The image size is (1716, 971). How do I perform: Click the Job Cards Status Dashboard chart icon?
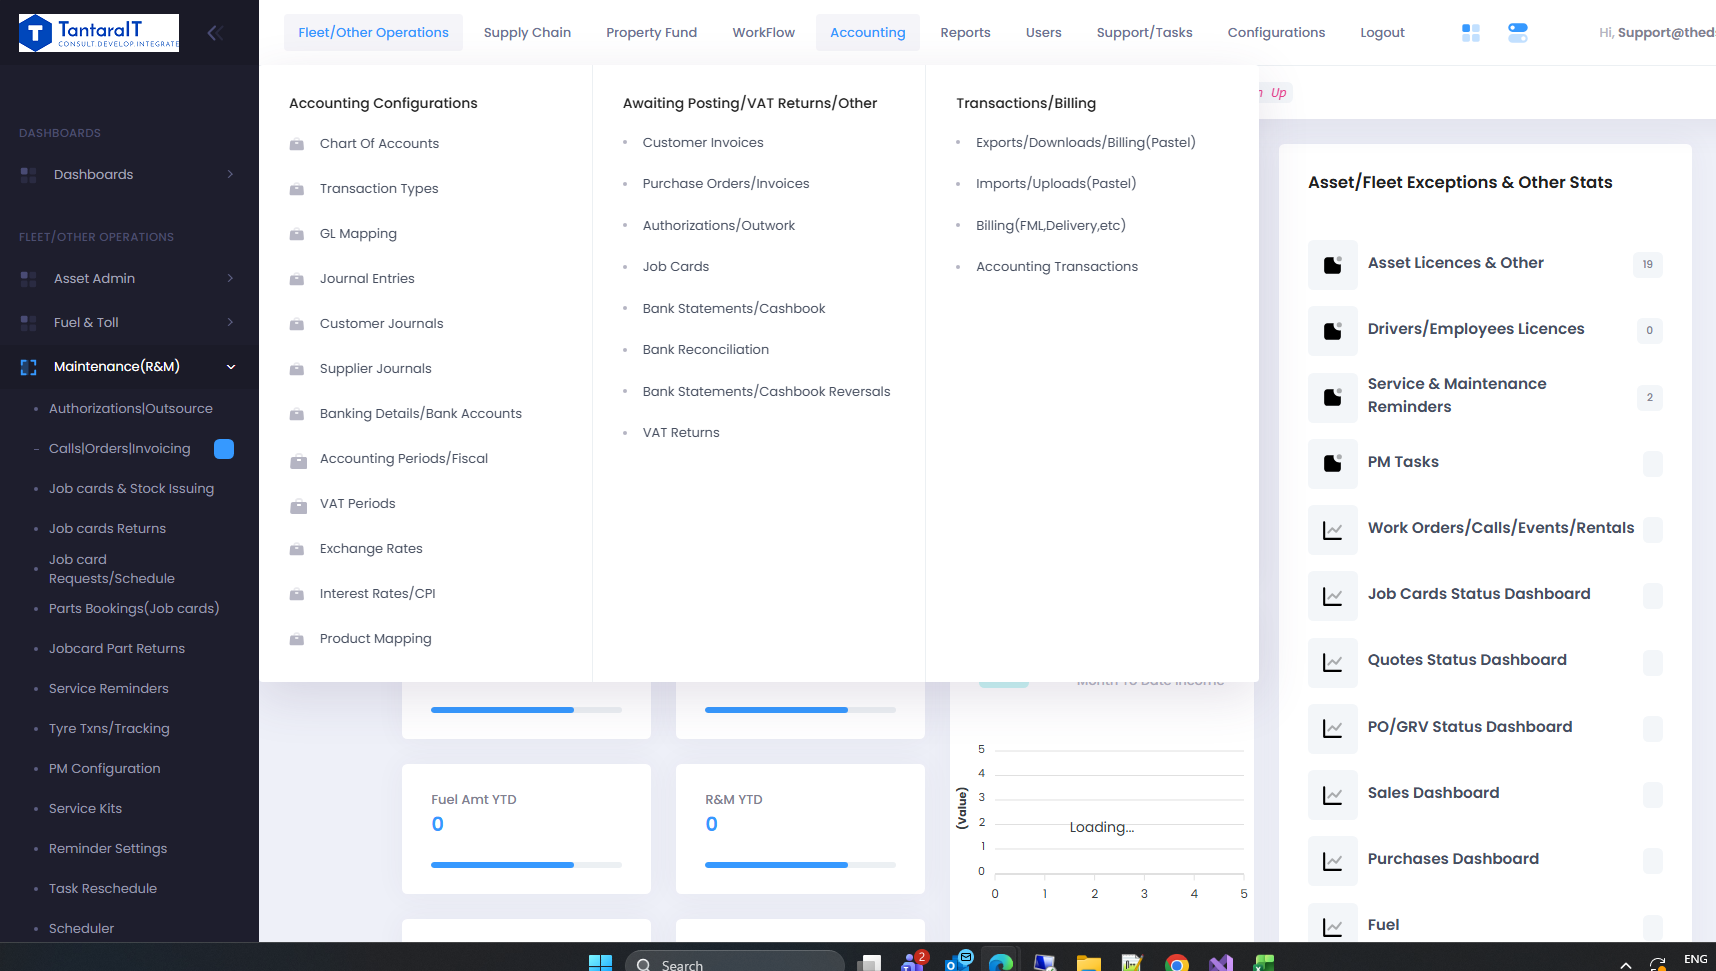(x=1333, y=596)
